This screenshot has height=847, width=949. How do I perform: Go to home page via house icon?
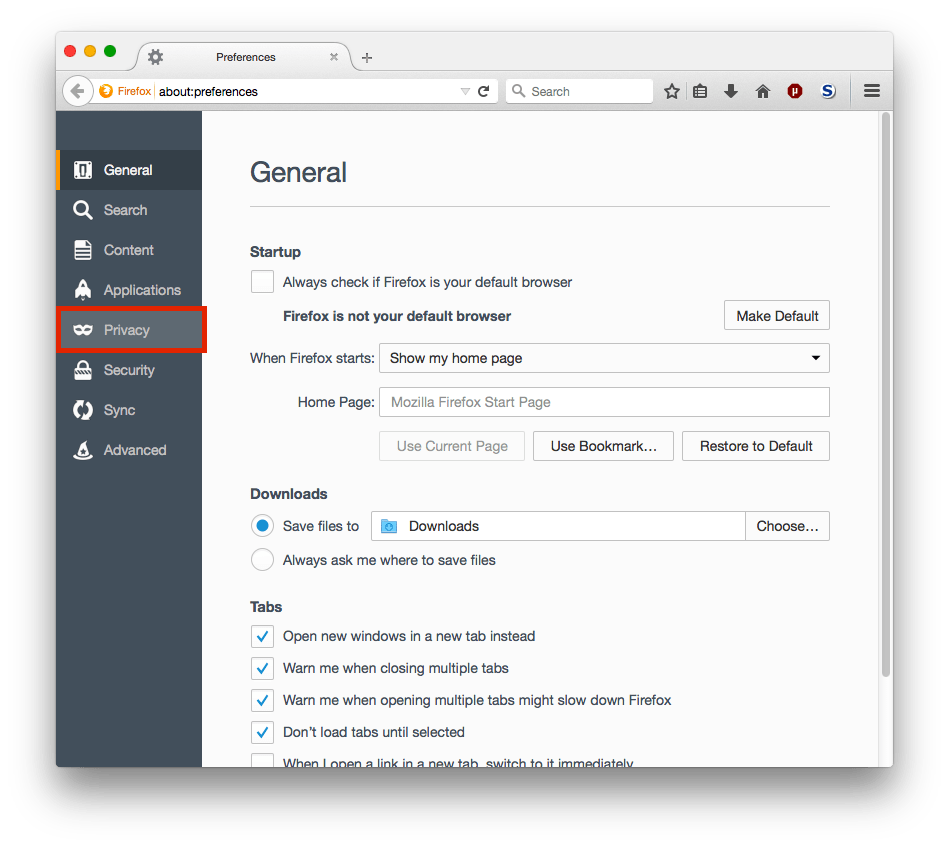[763, 91]
